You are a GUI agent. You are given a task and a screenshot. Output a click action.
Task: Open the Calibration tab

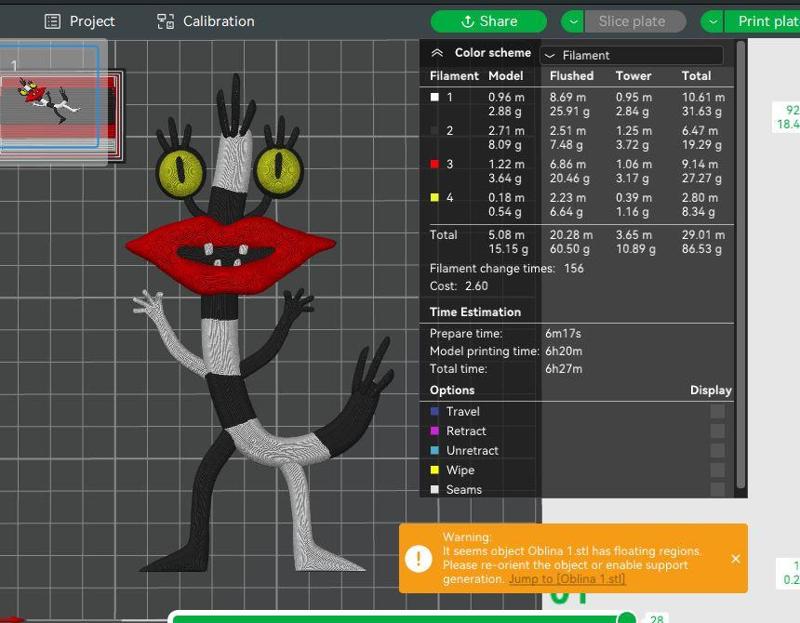click(206, 21)
